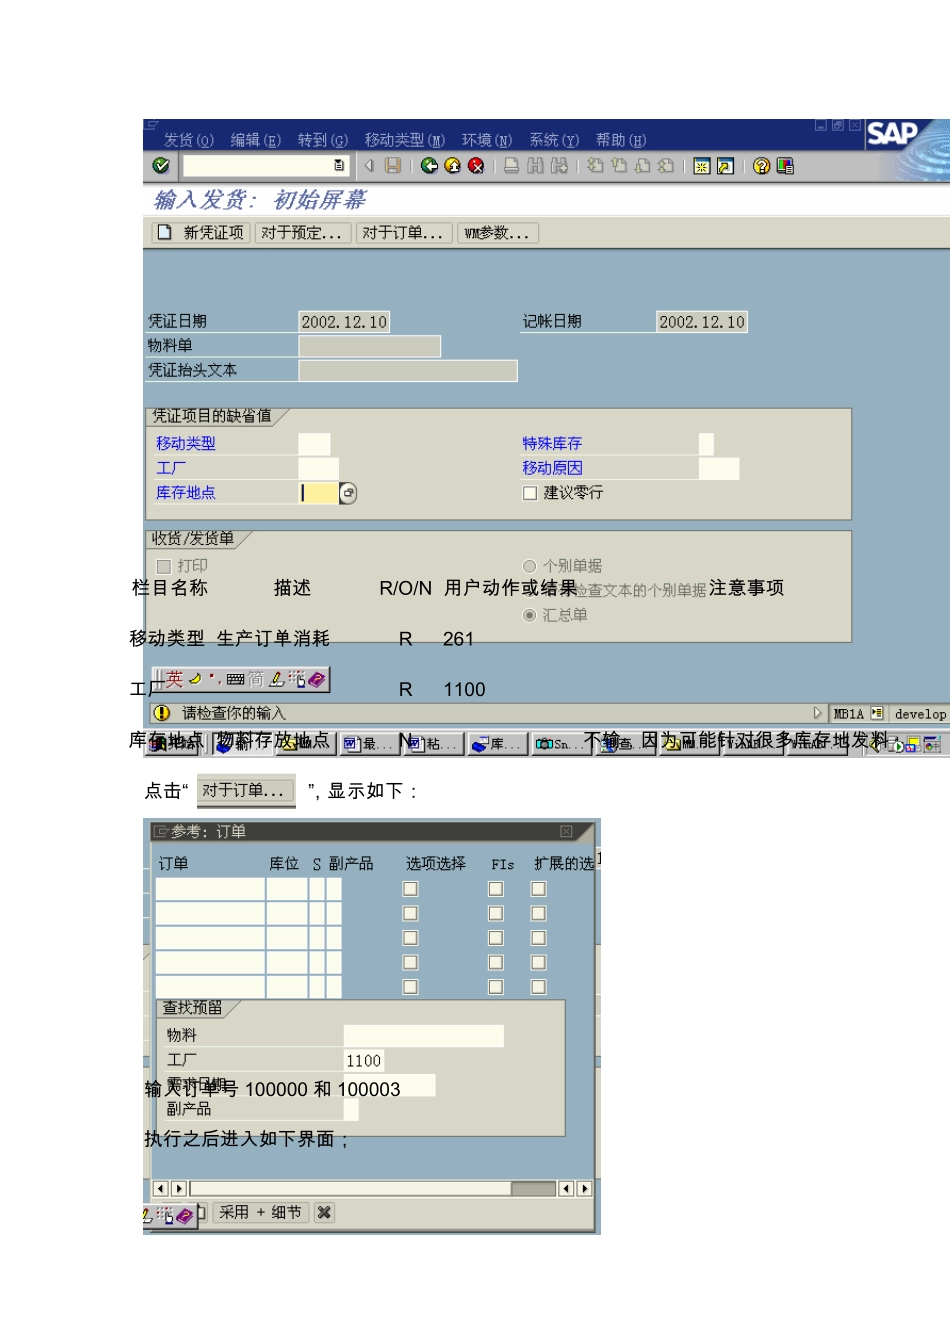Check last row FIs checkbox
The height and width of the screenshot is (1344, 950).
496,987
